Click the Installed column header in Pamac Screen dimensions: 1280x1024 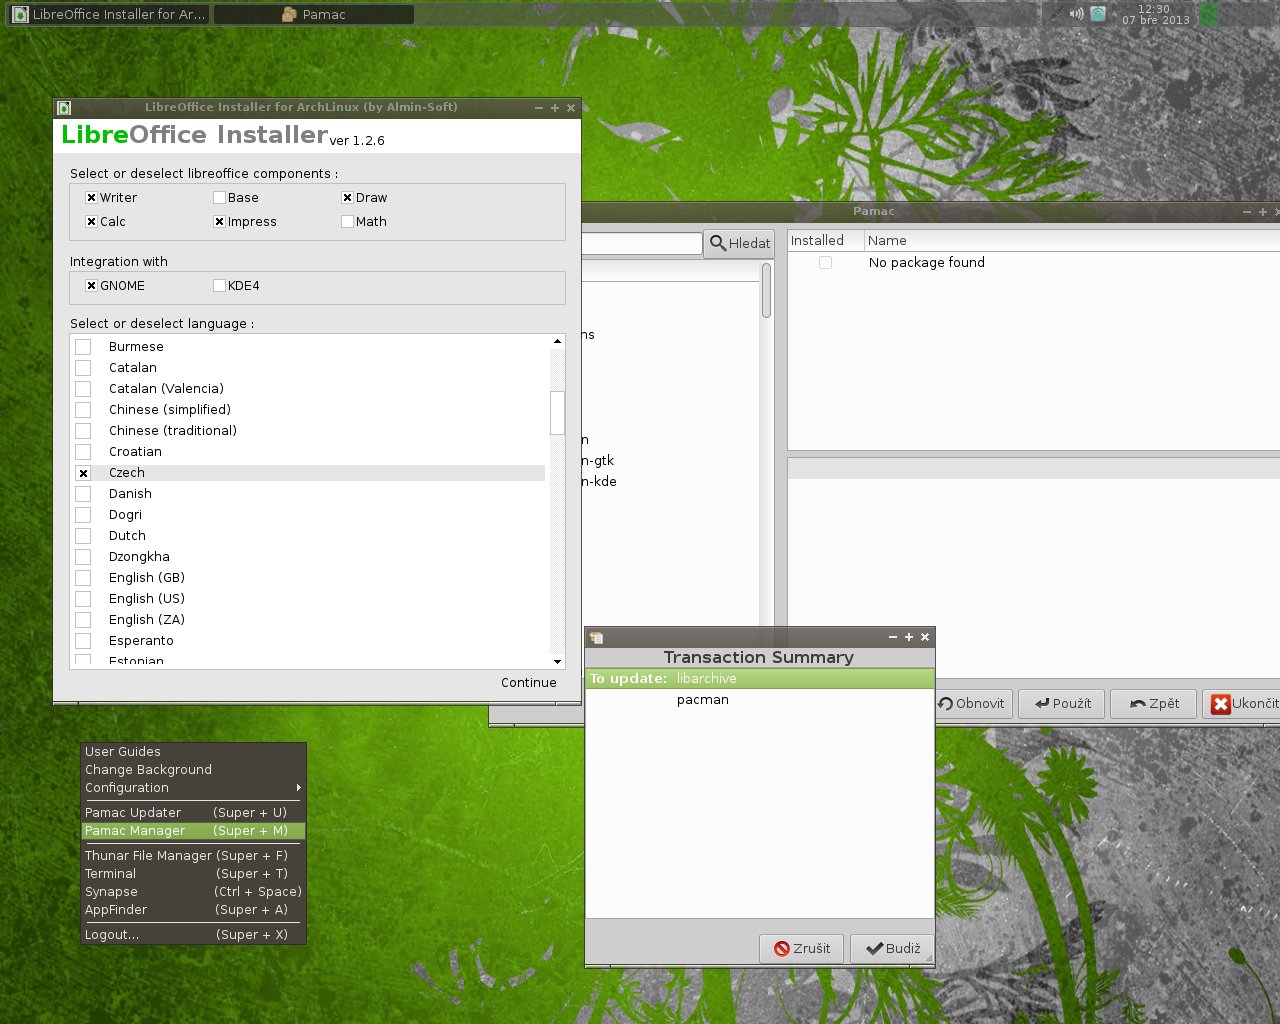click(825, 241)
